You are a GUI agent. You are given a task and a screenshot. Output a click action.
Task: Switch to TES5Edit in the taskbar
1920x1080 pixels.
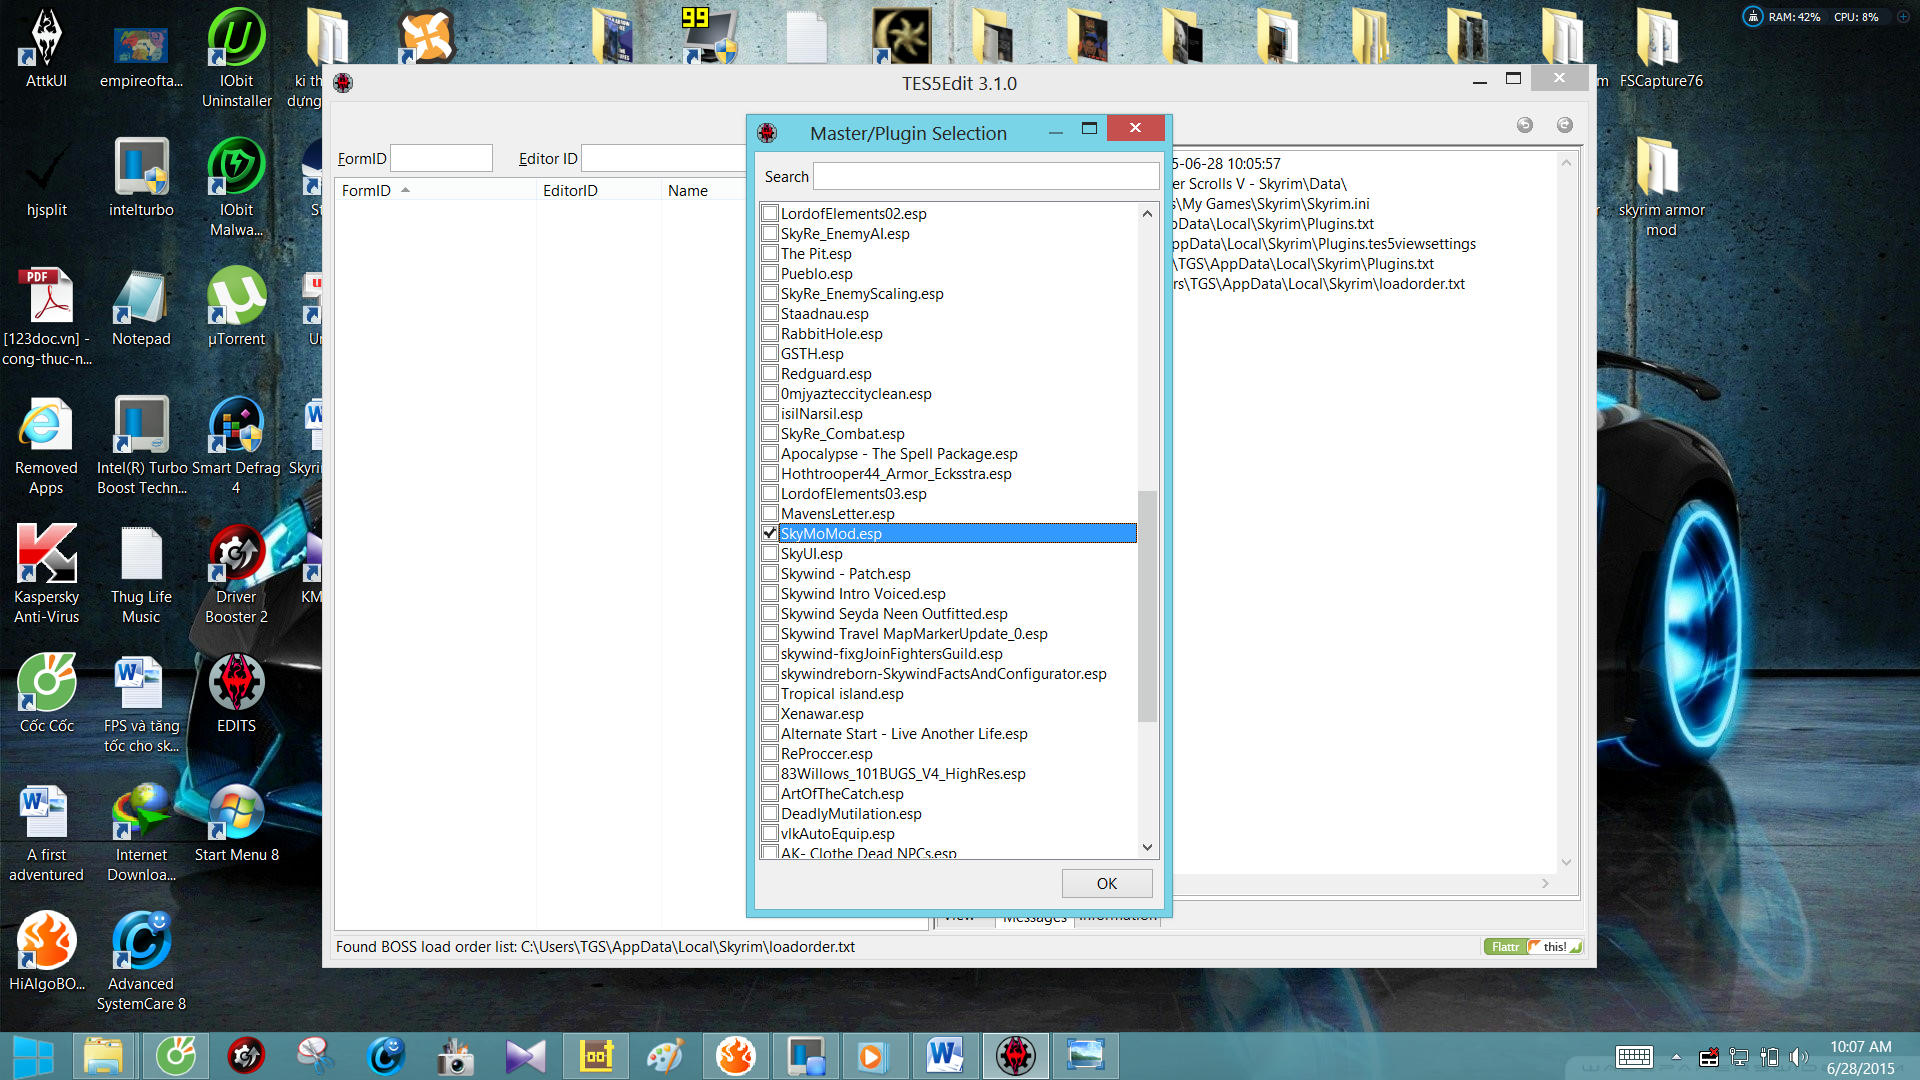[x=1015, y=1056]
